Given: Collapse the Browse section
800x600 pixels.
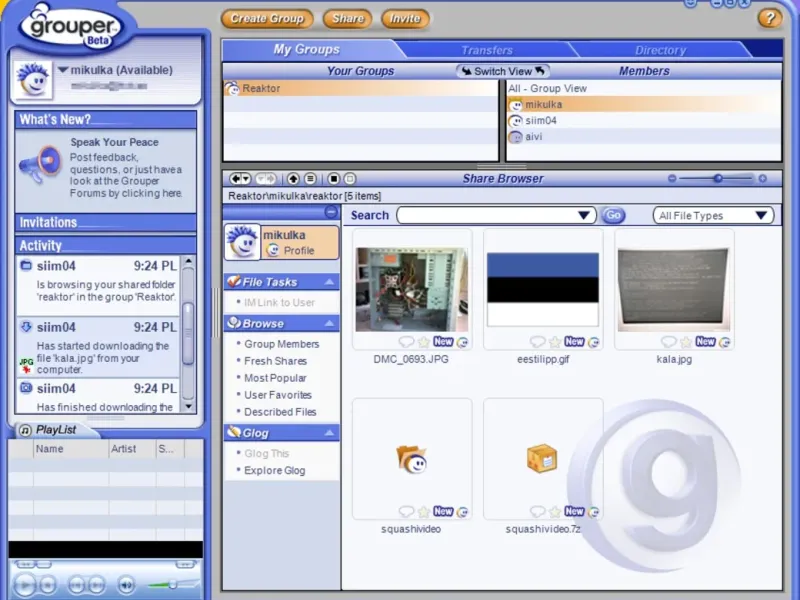Looking at the screenshot, I should 330,323.
